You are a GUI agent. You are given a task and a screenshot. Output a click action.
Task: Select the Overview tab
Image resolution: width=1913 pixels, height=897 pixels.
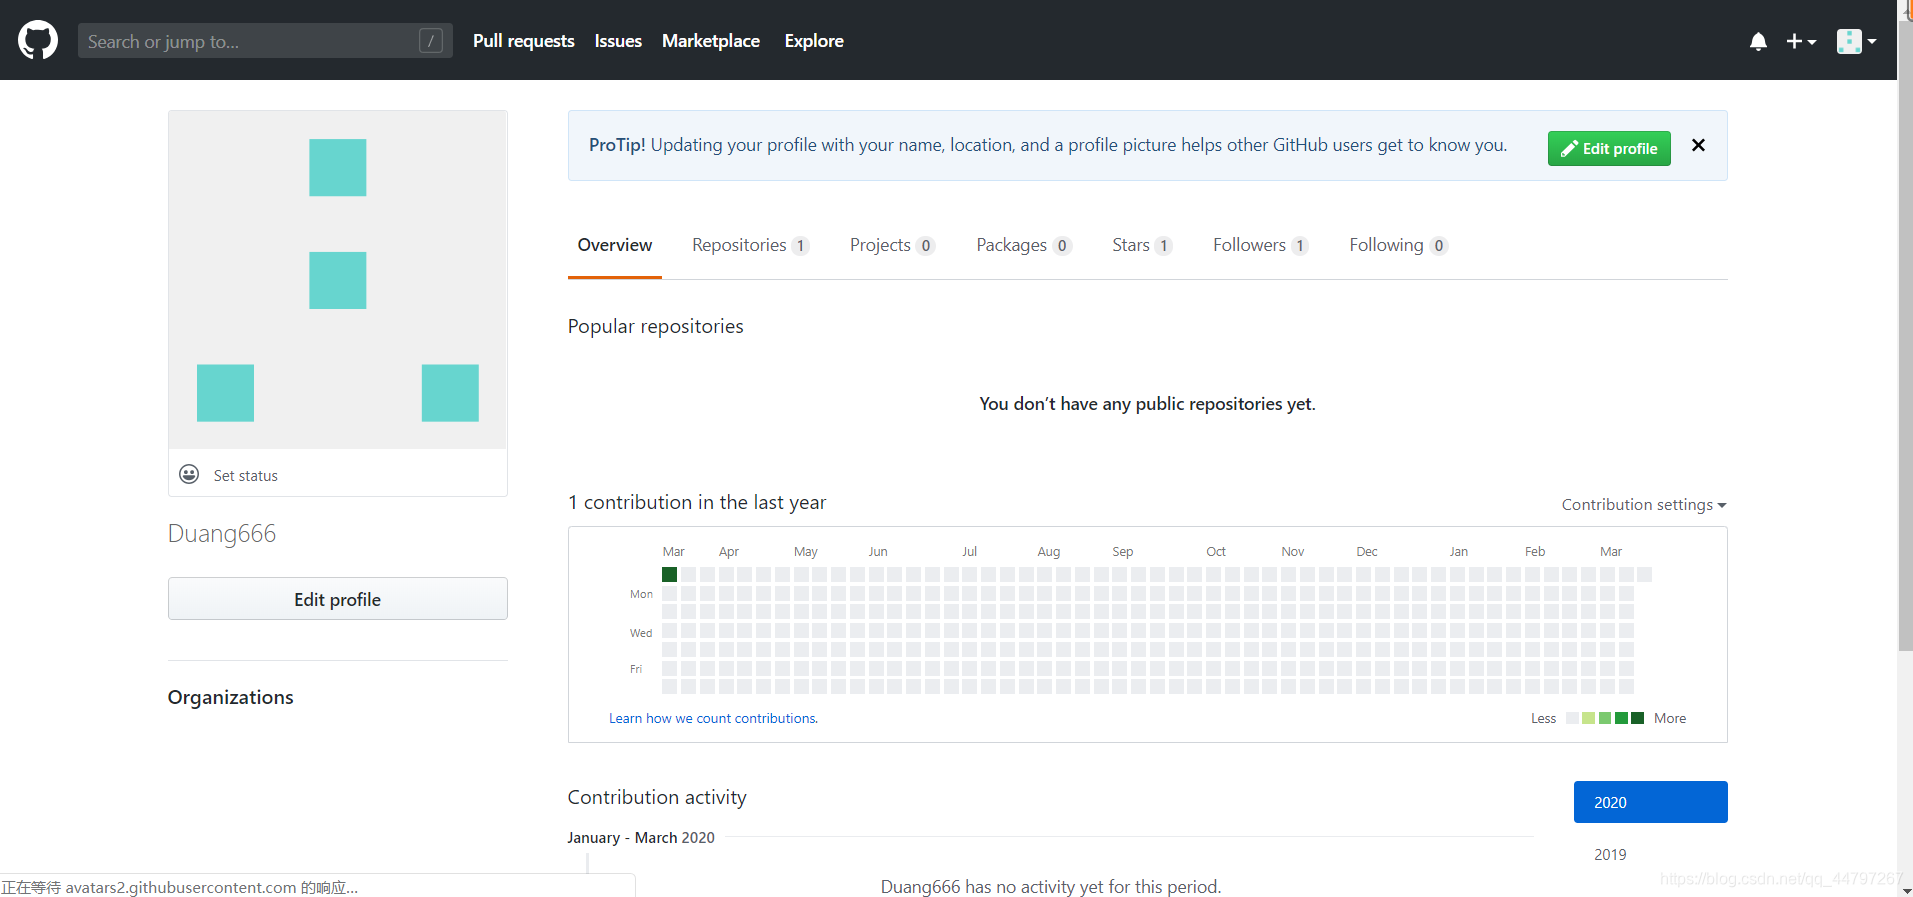(x=615, y=245)
